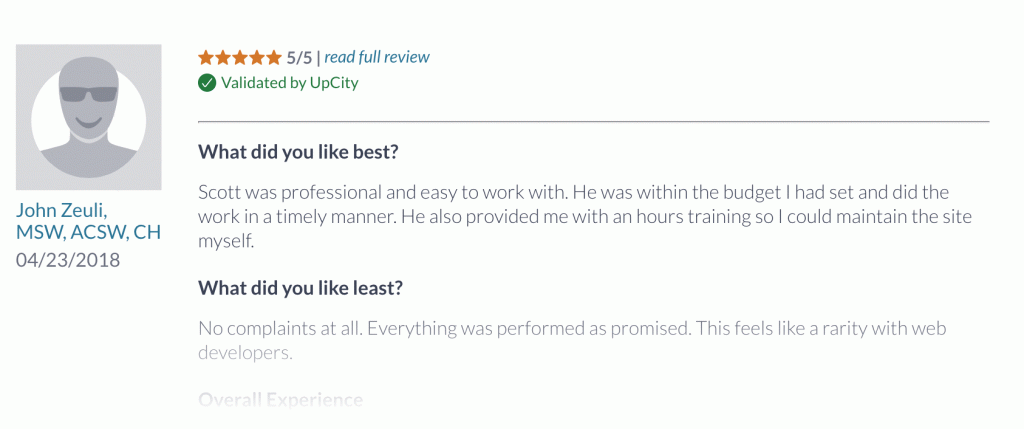The width and height of the screenshot is (1024, 429).
Task: Click the review date 04/23/2018
Action: tap(68, 261)
